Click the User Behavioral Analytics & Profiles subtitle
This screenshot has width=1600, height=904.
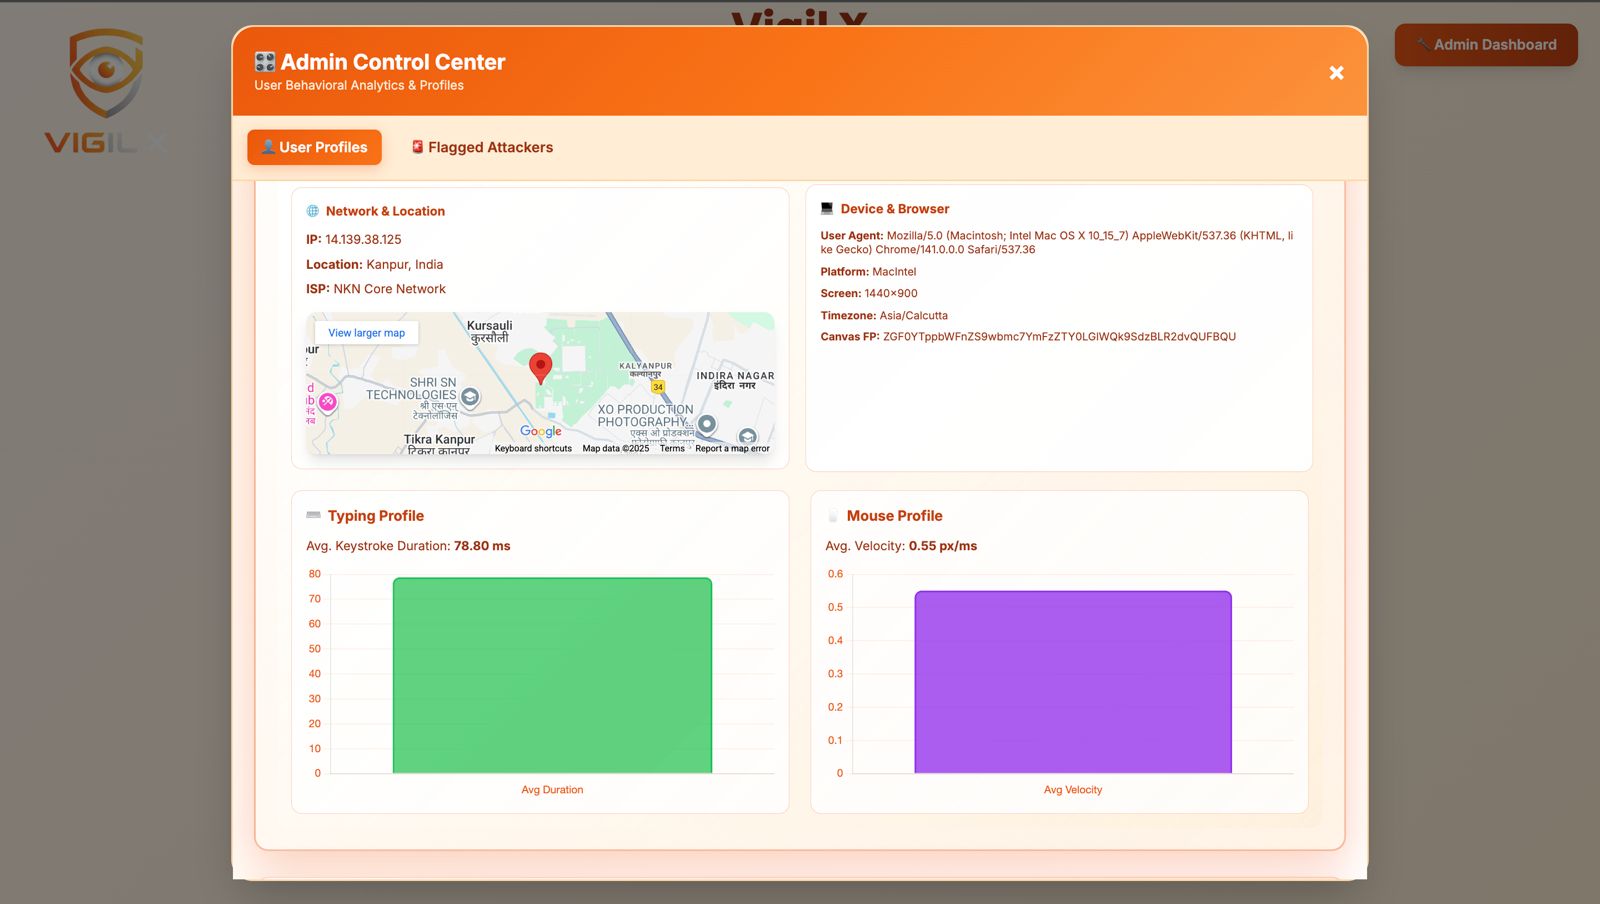[359, 86]
